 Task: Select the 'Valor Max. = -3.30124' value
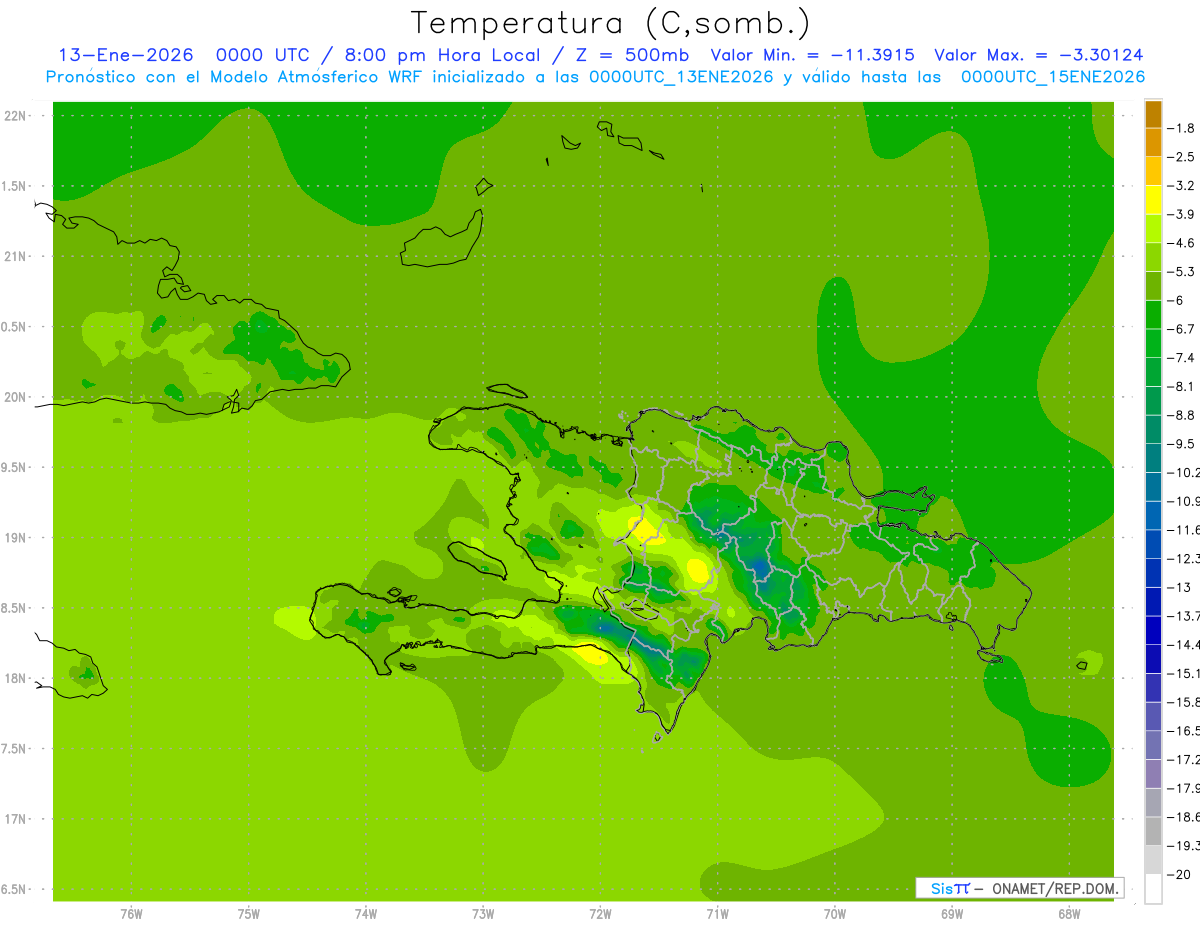pos(1038,55)
